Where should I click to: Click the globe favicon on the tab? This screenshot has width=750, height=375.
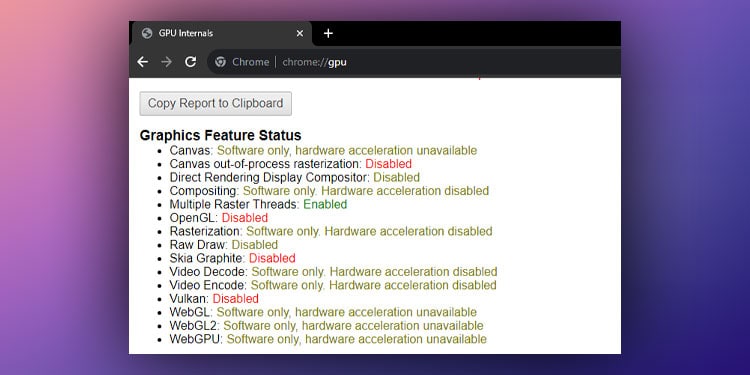147,33
